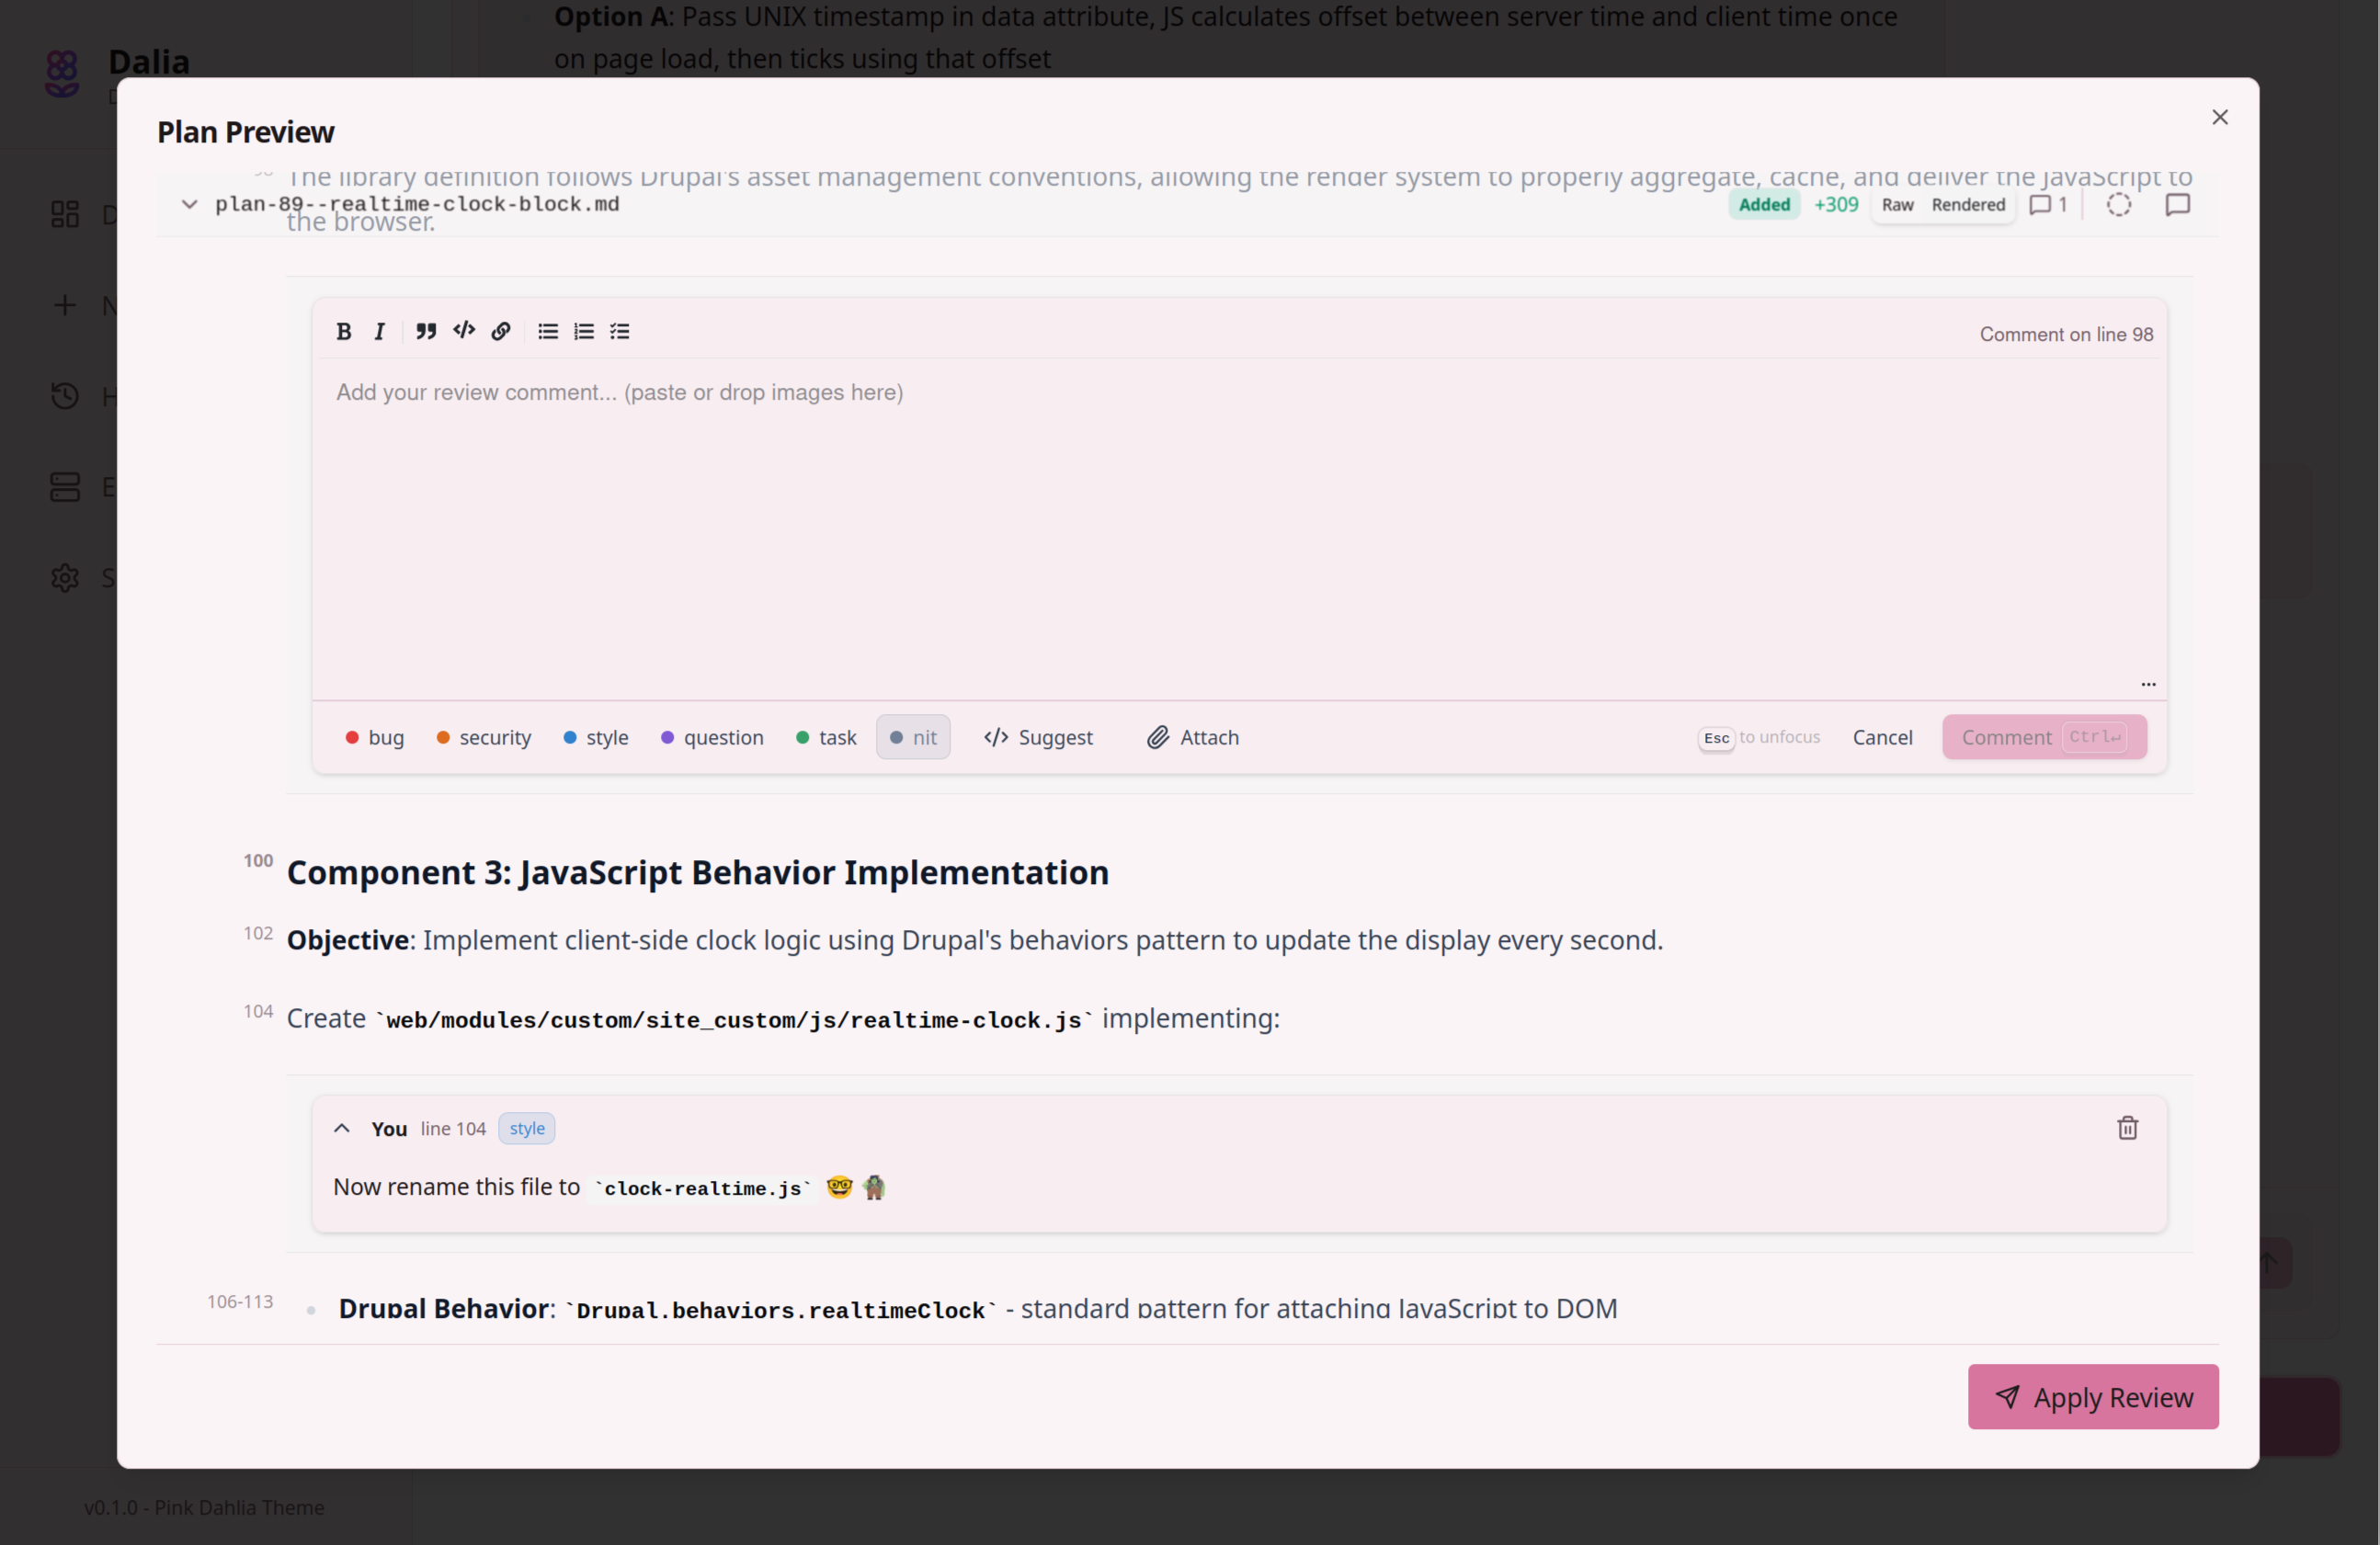Screen dimensions: 2380x1545
Task: Insert a link in the comment
Action: [x=501, y=331]
